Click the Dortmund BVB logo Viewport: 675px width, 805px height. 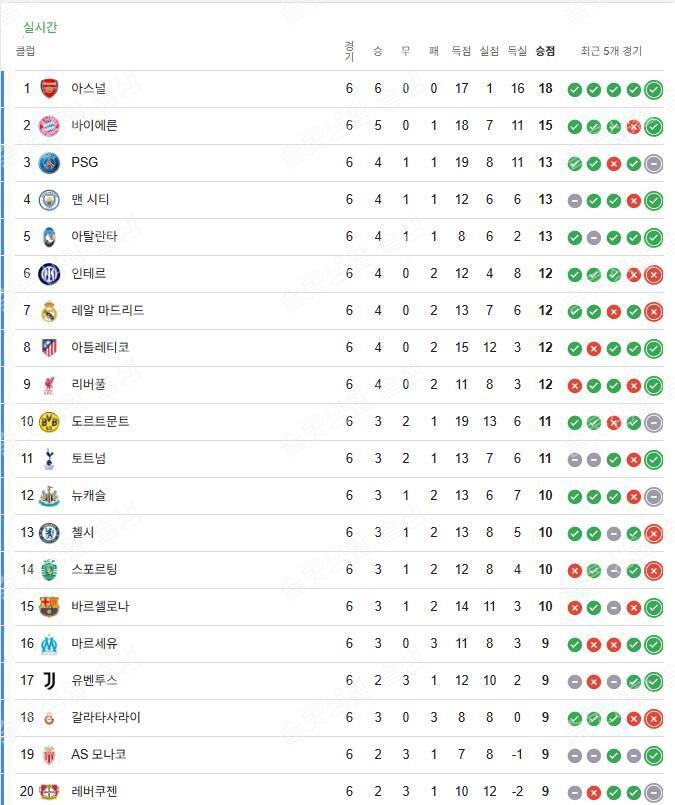(49, 422)
